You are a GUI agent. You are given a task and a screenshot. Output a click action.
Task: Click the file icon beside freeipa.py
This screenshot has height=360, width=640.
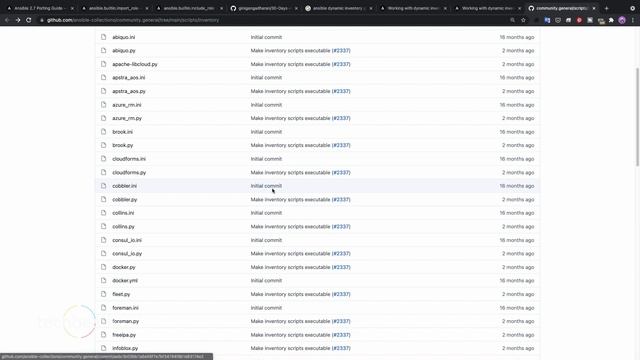tap(103, 335)
